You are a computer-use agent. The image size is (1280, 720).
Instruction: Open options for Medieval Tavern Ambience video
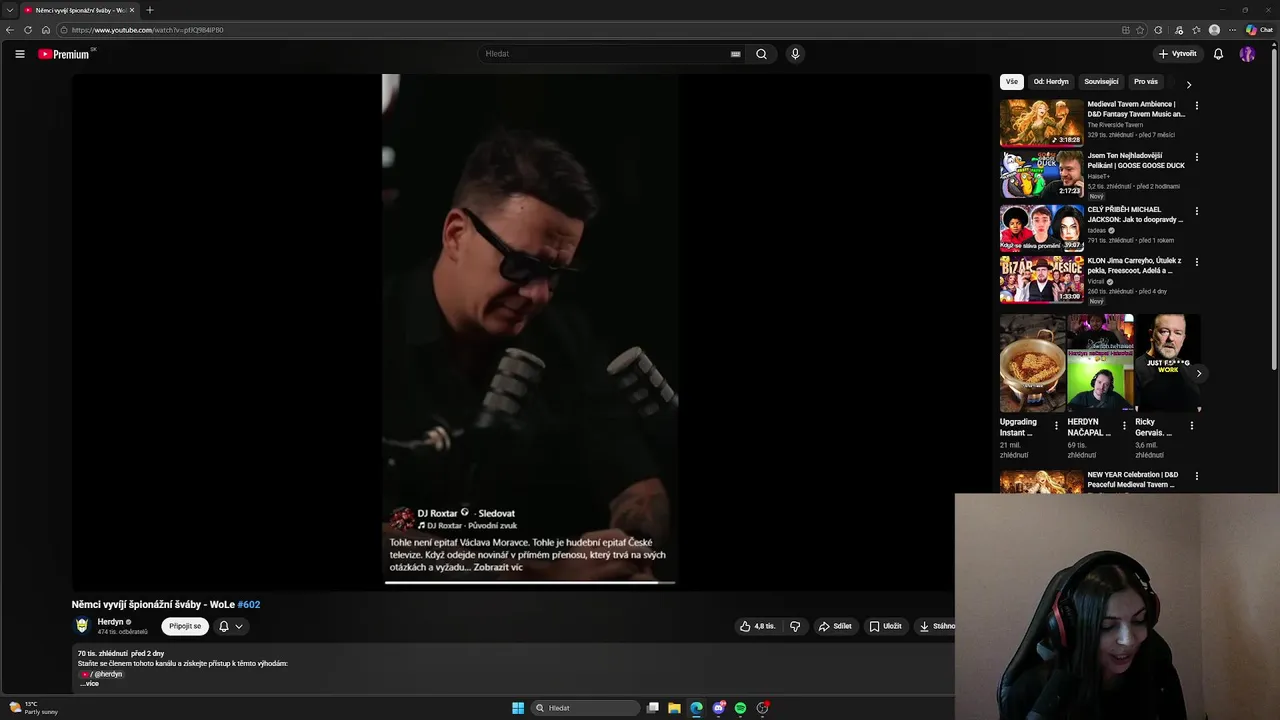tap(1196, 105)
